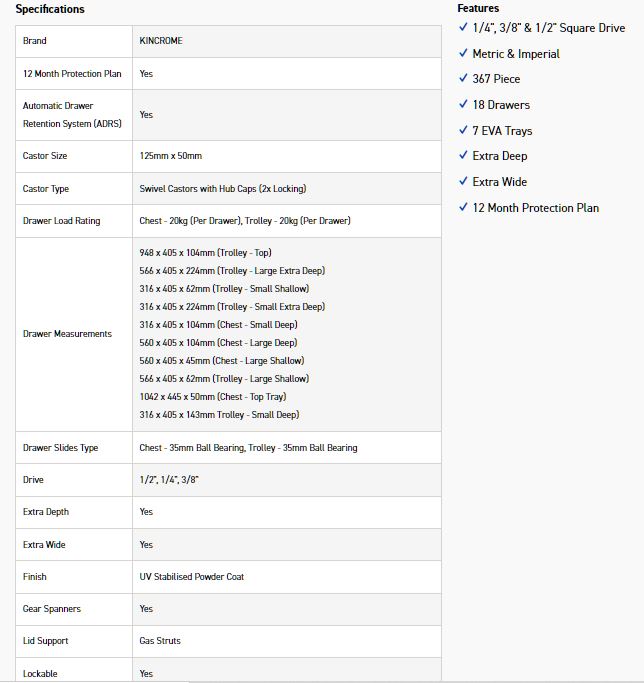The image size is (644, 683).
Task: Click the checkmark next to Extra Deep feature
Action: (x=463, y=156)
